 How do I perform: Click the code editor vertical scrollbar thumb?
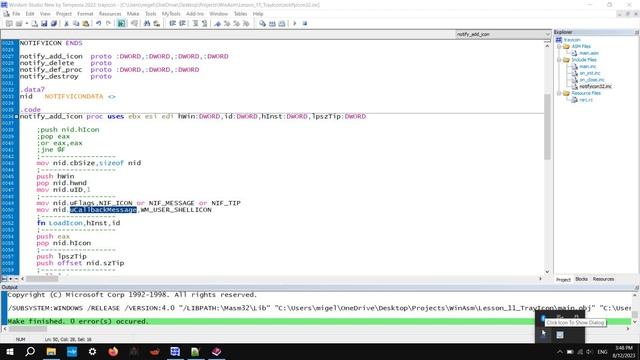[547, 127]
